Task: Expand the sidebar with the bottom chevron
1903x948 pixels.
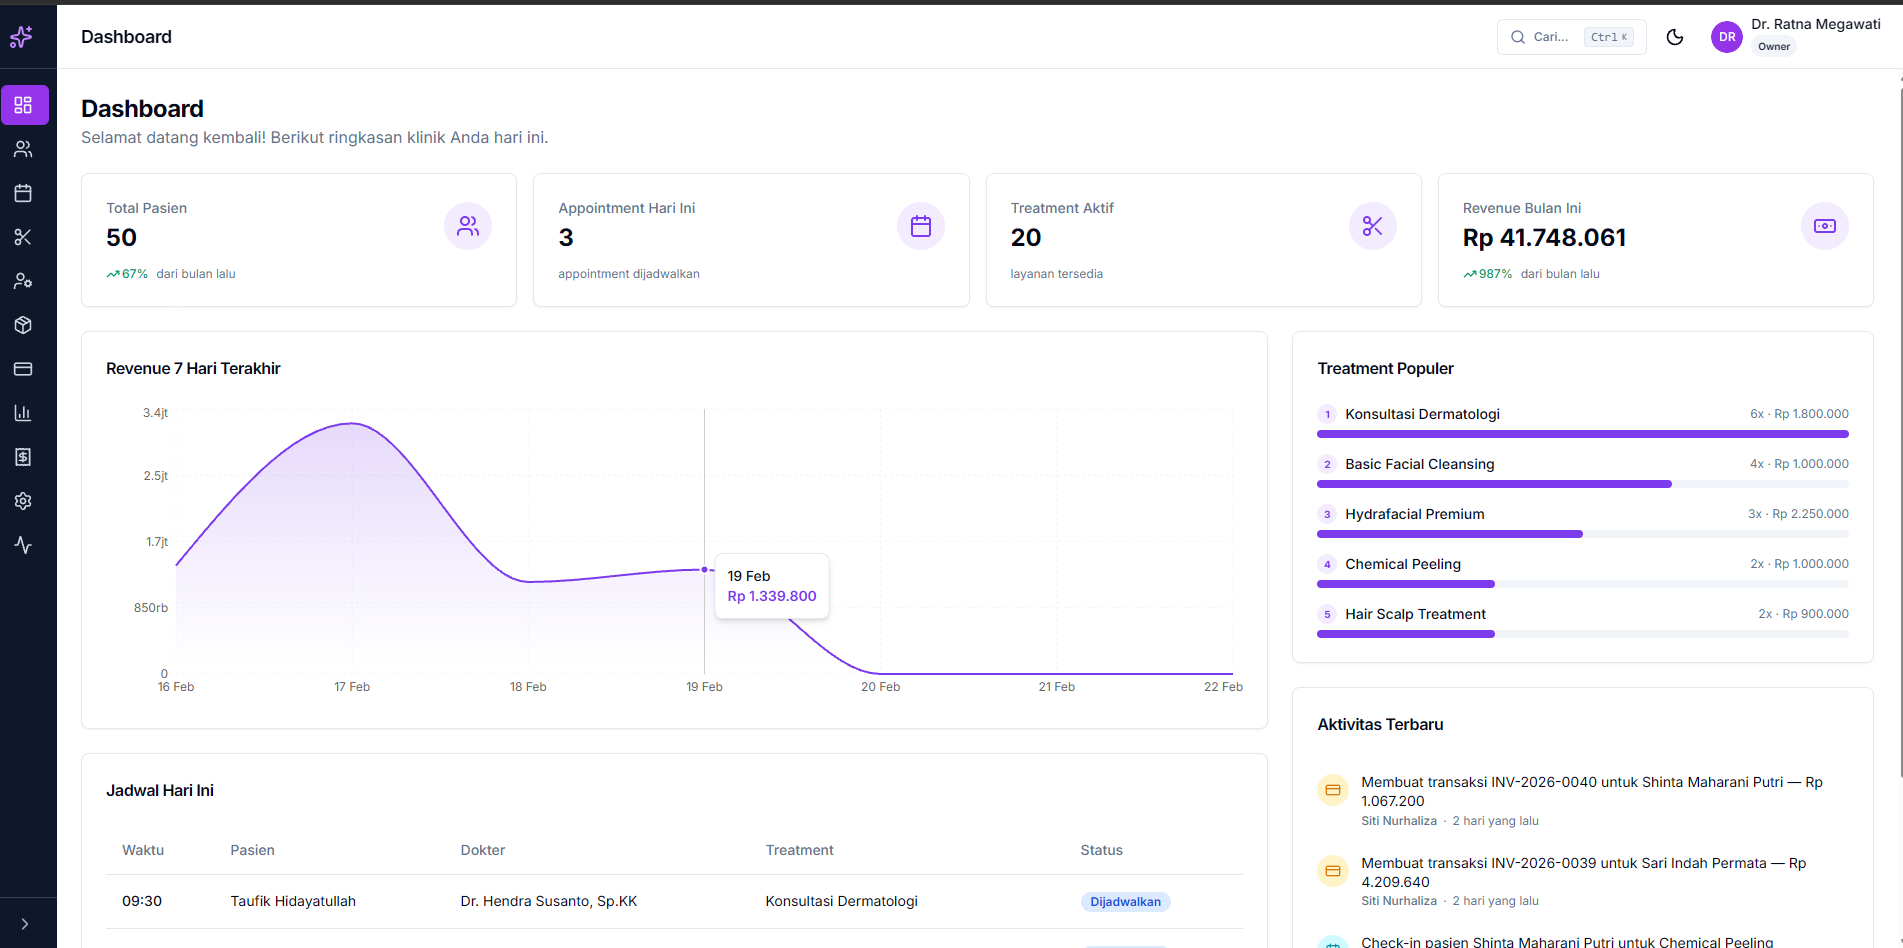Action: [25, 924]
